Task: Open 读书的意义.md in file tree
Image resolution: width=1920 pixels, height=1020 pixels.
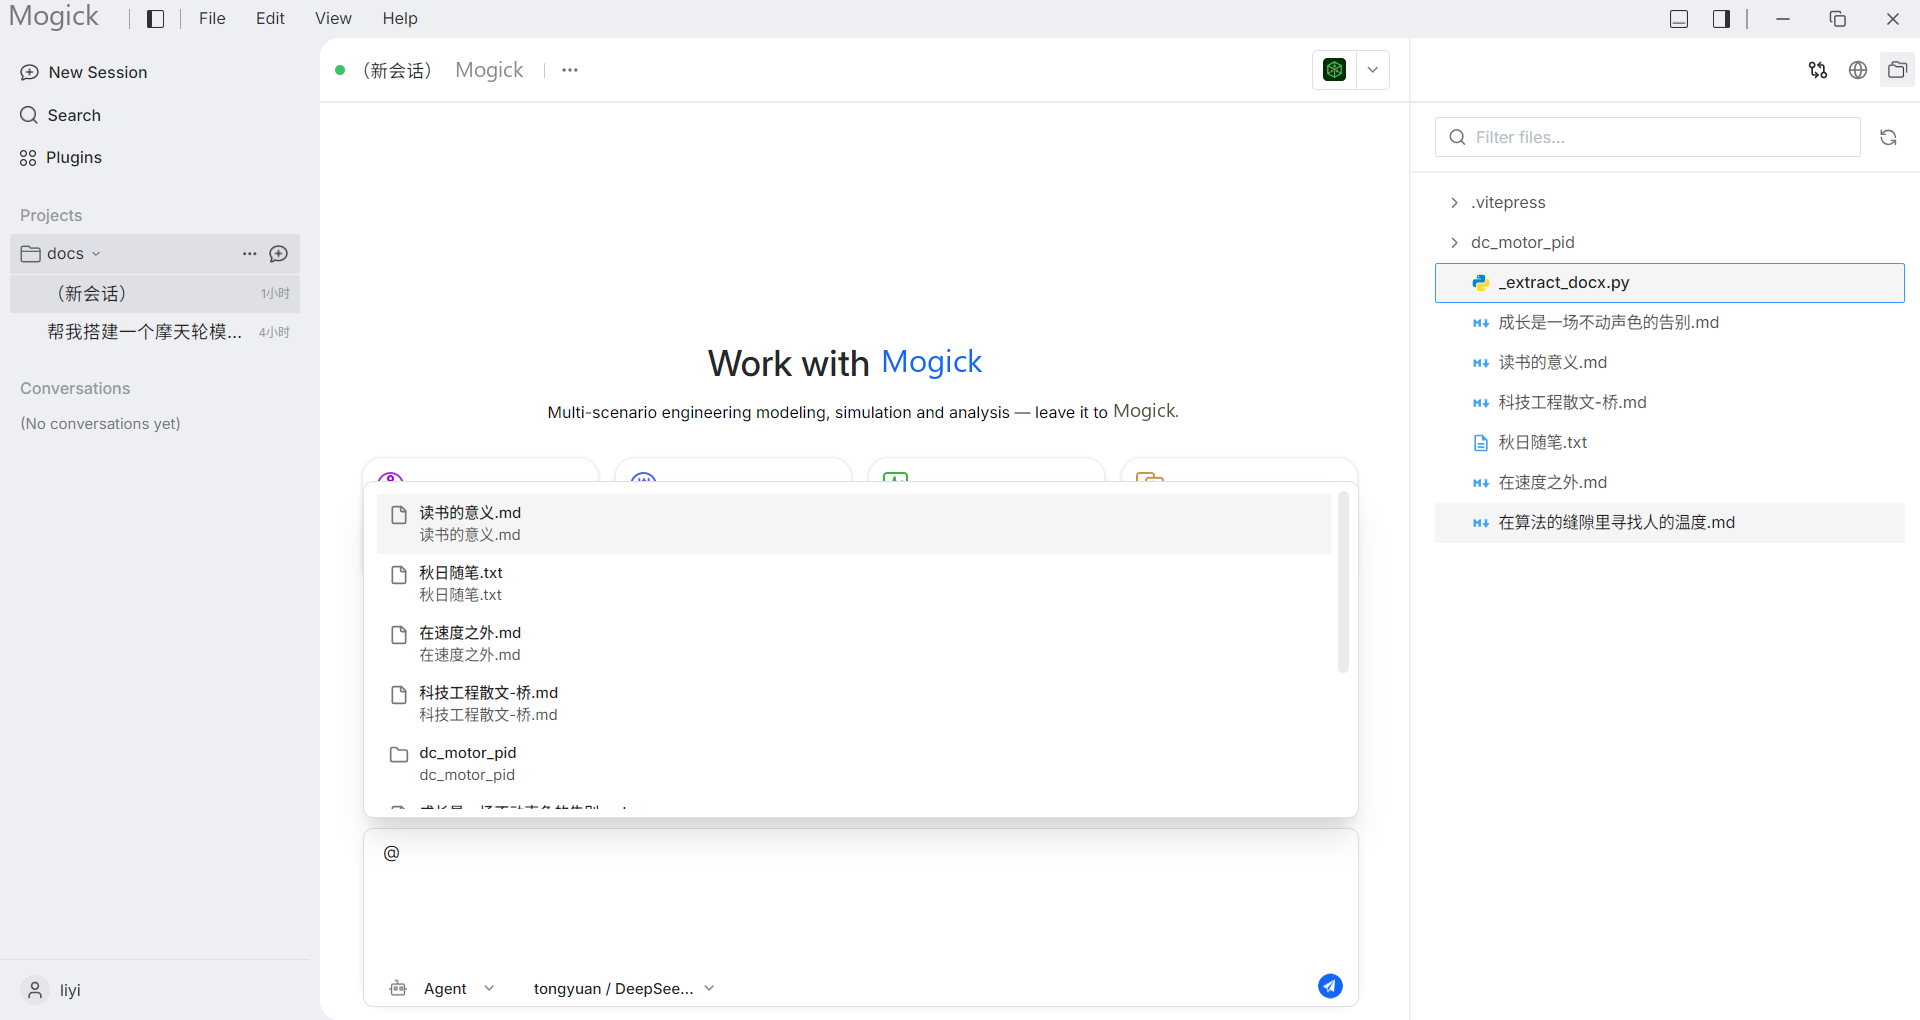Action: (1670, 363)
